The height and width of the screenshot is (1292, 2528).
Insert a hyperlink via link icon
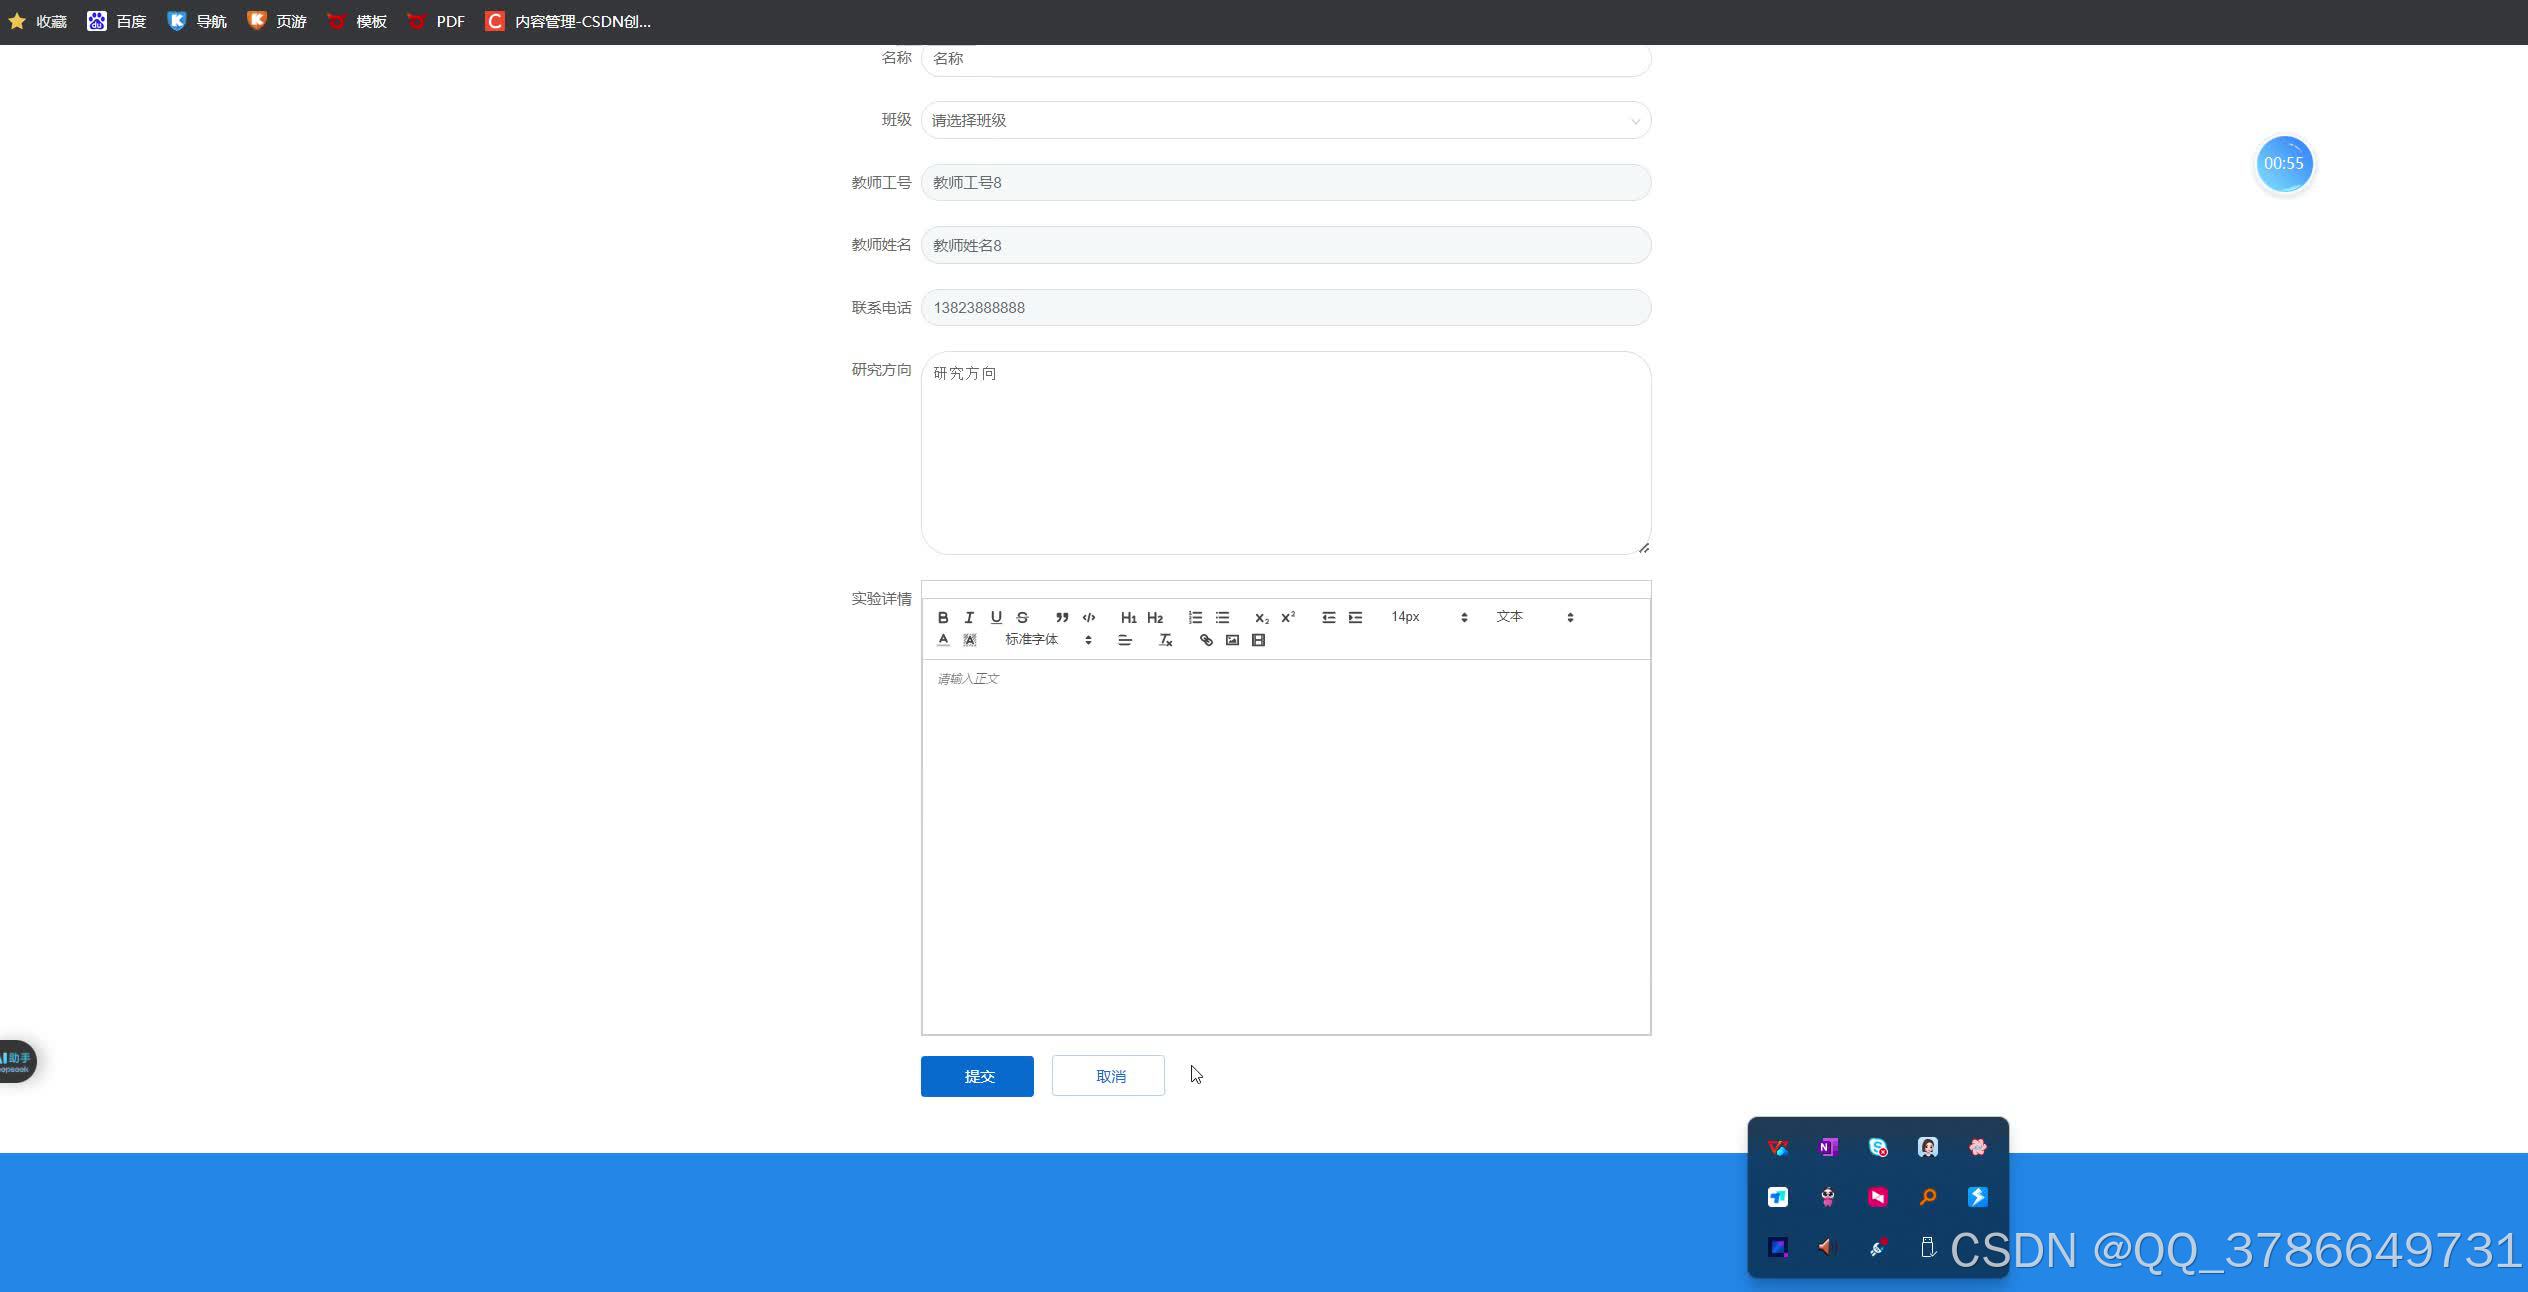1206,640
